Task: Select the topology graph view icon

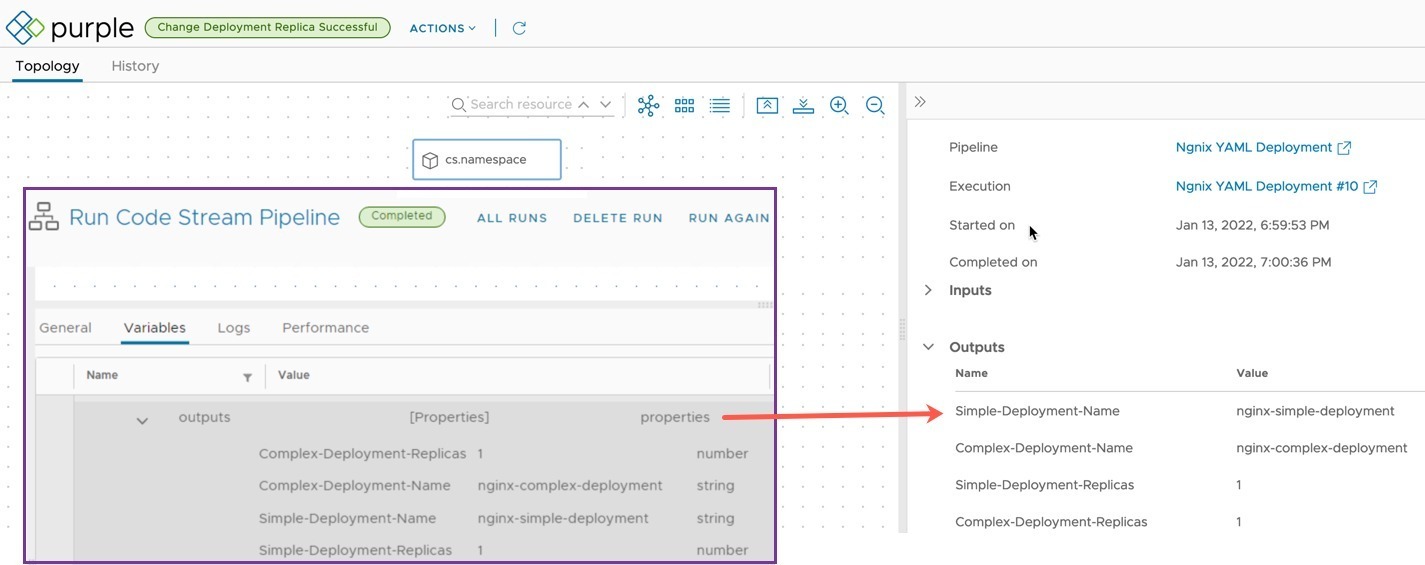Action: tap(649, 105)
